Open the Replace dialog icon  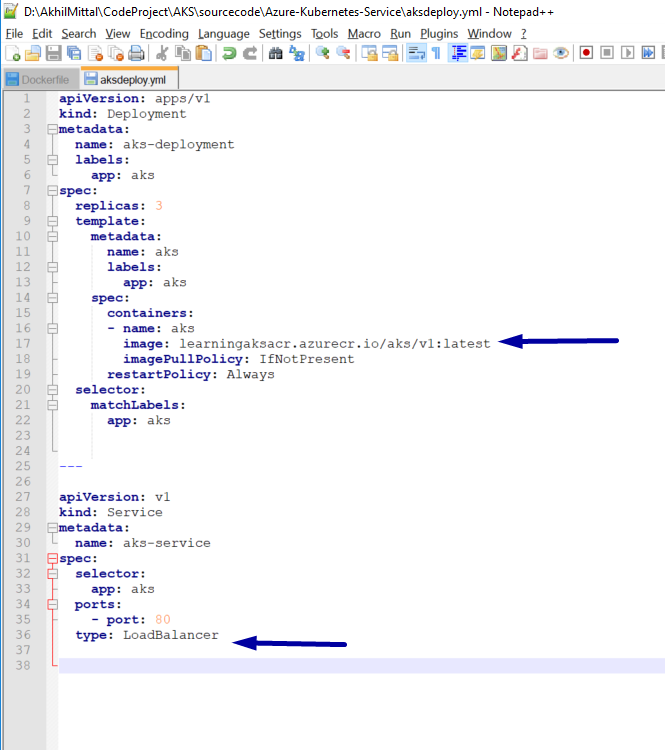pyautogui.click(x=297, y=53)
